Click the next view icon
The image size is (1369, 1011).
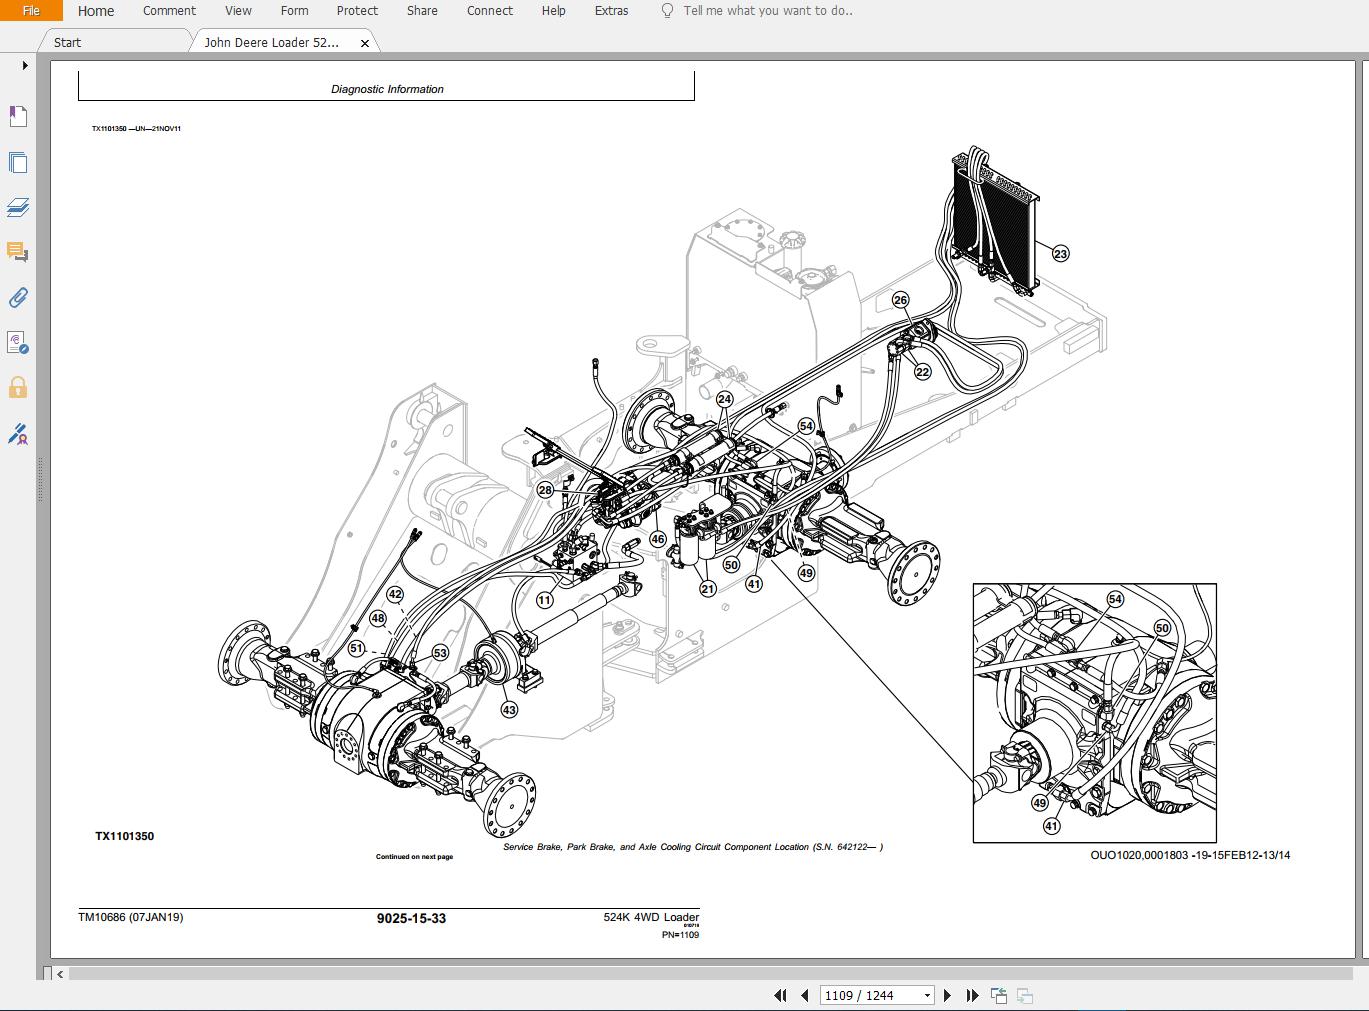tap(1024, 996)
